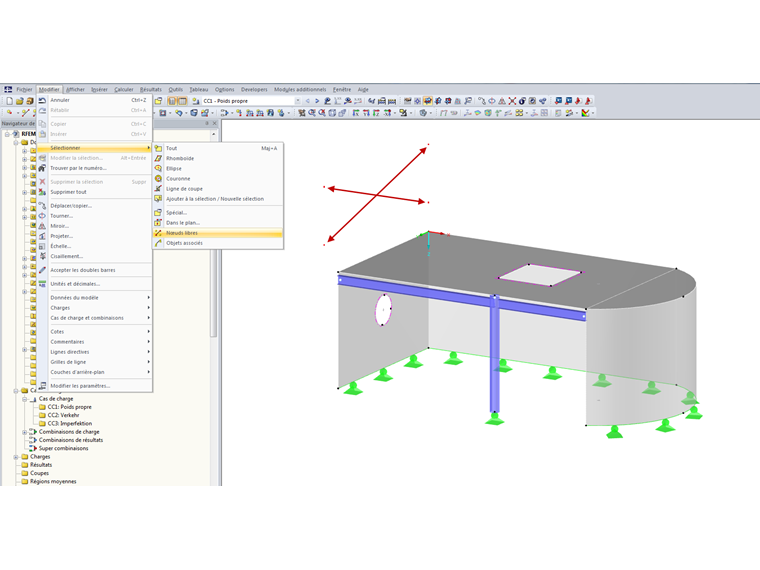Click the mirror triangle tool icon
Screen dimensions: 760x570
pyautogui.click(x=502, y=101)
